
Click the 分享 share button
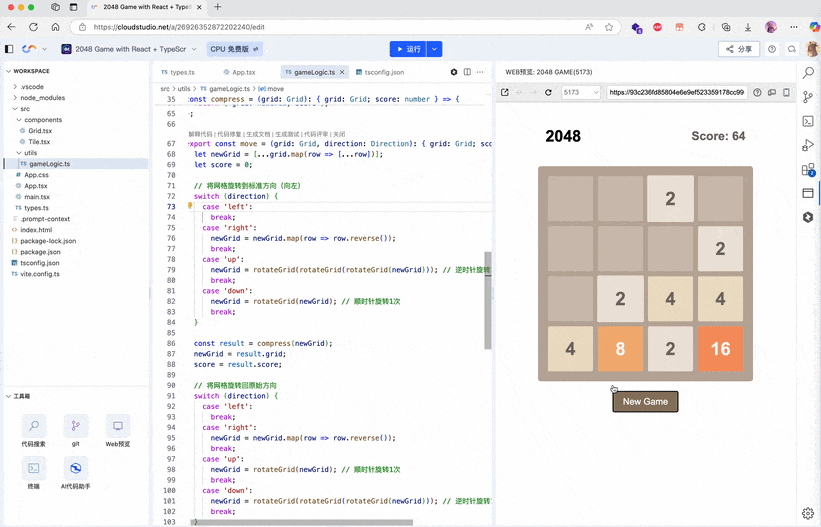(x=739, y=49)
